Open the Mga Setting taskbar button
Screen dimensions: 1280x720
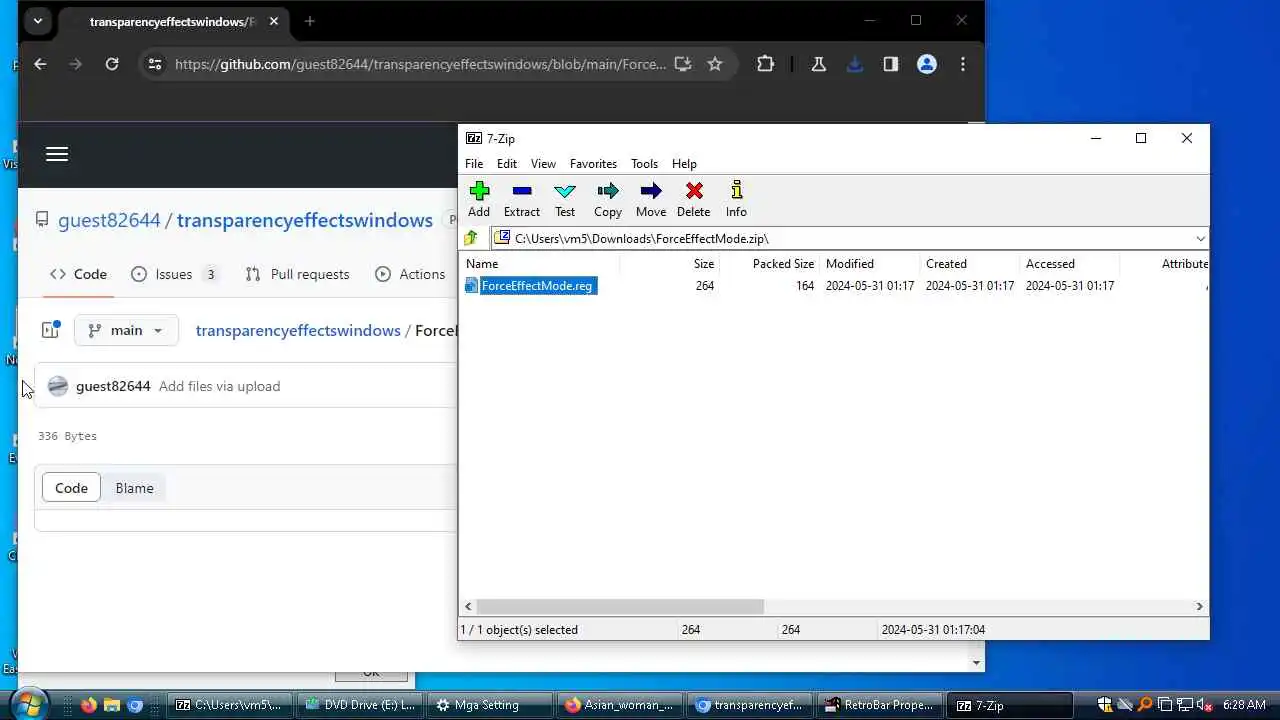coord(490,705)
